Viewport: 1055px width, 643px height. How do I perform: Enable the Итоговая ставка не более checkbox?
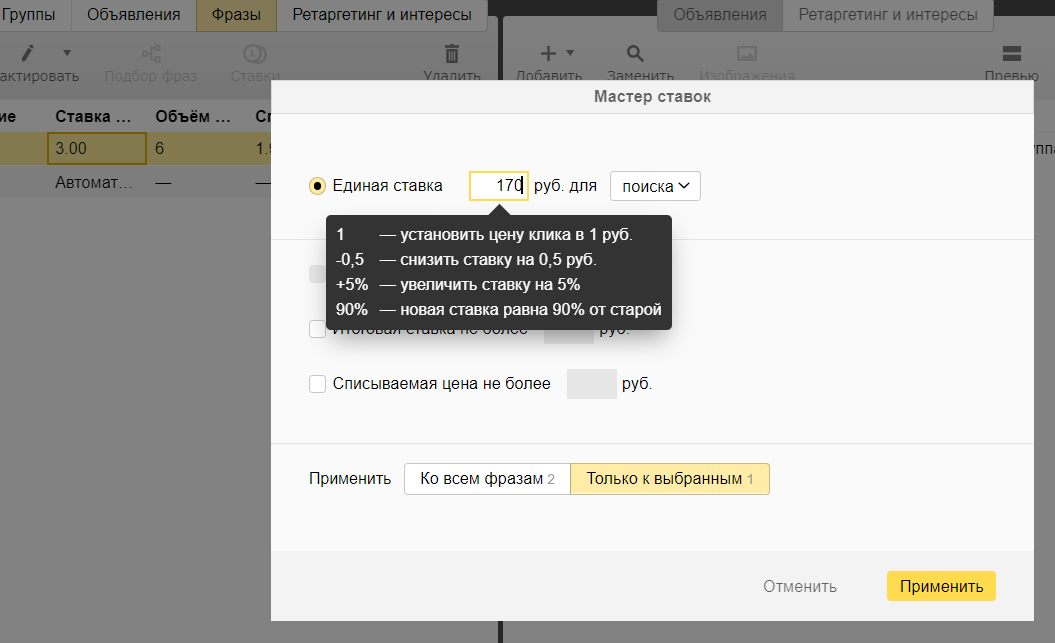coord(318,329)
